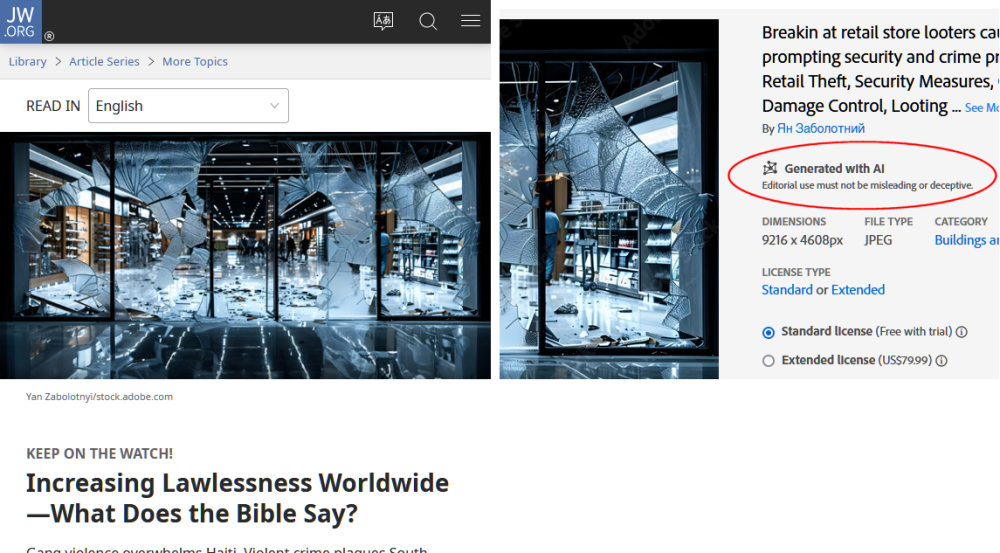Open More Topics in the breadcrumb
The width and height of the screenshot is (1000, 553).
pyautogui.click(x=195, y=62)
